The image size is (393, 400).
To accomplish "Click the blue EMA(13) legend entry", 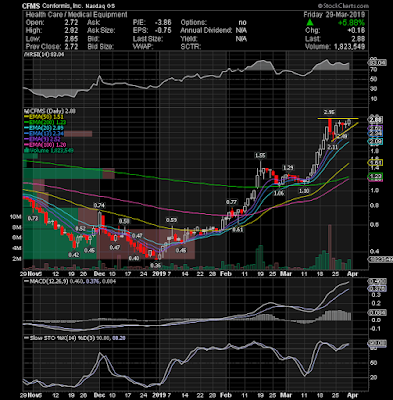I will 43,134.
